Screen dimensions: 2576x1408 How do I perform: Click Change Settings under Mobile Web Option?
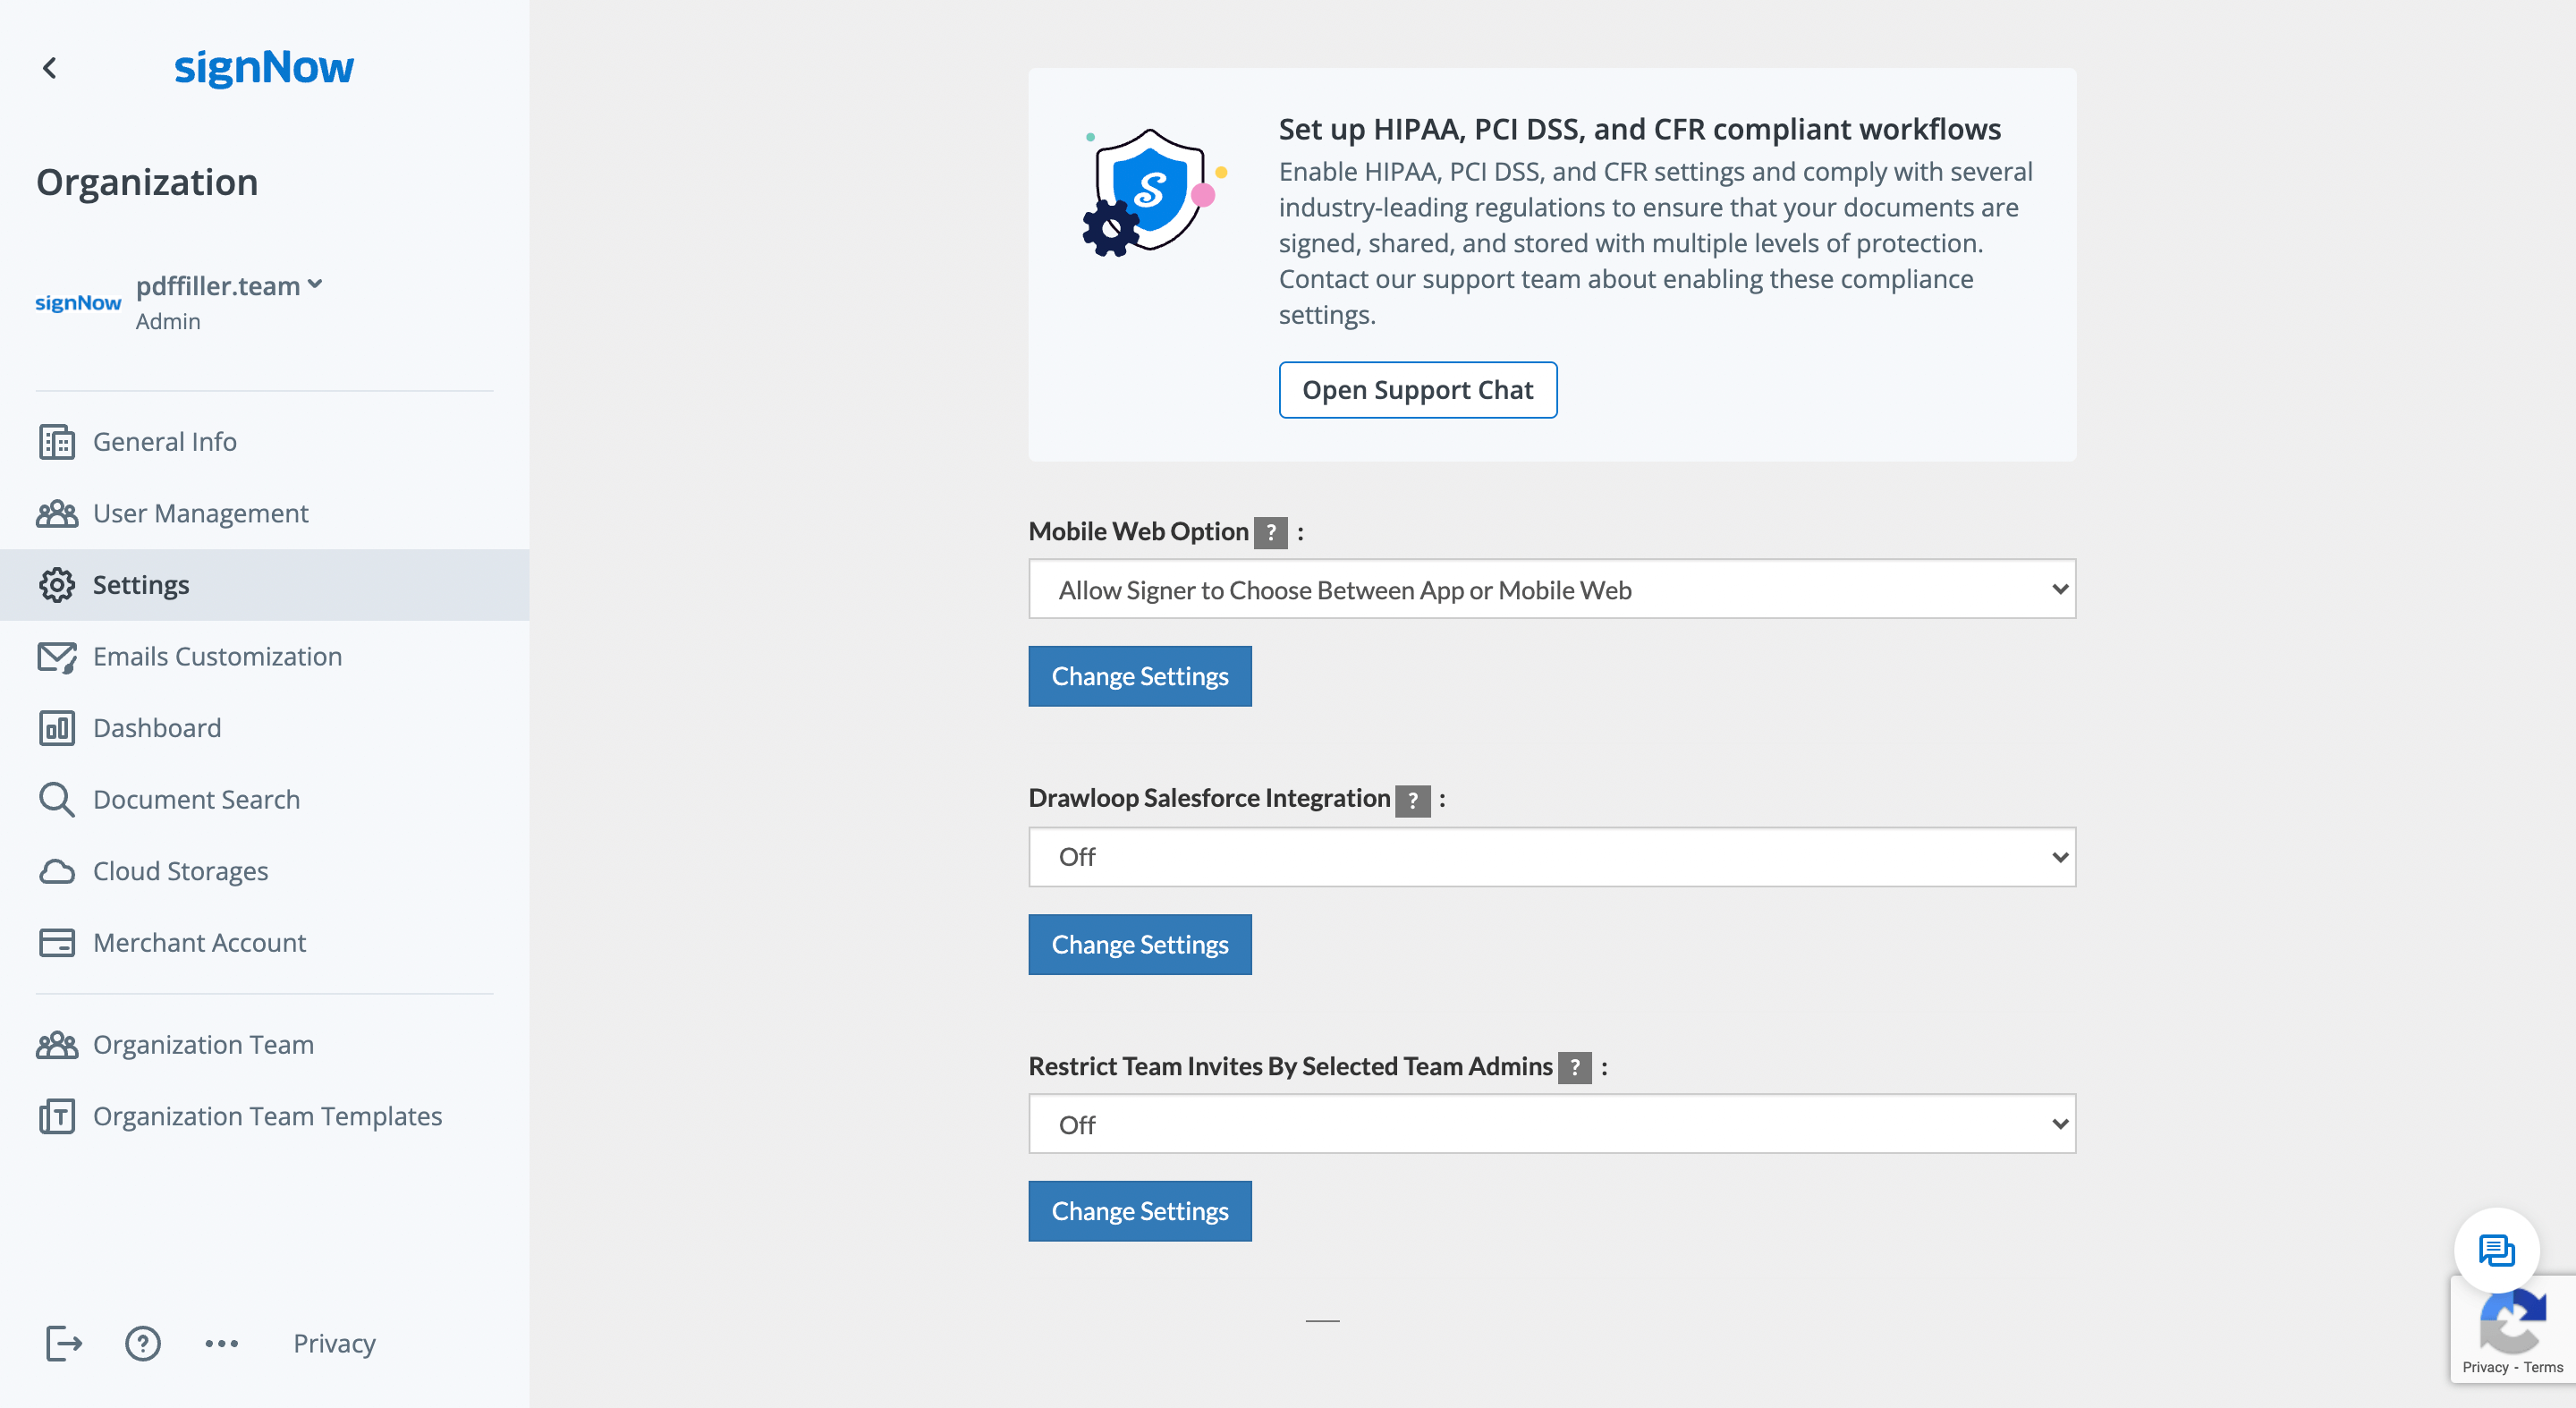tap(1139, 676)
